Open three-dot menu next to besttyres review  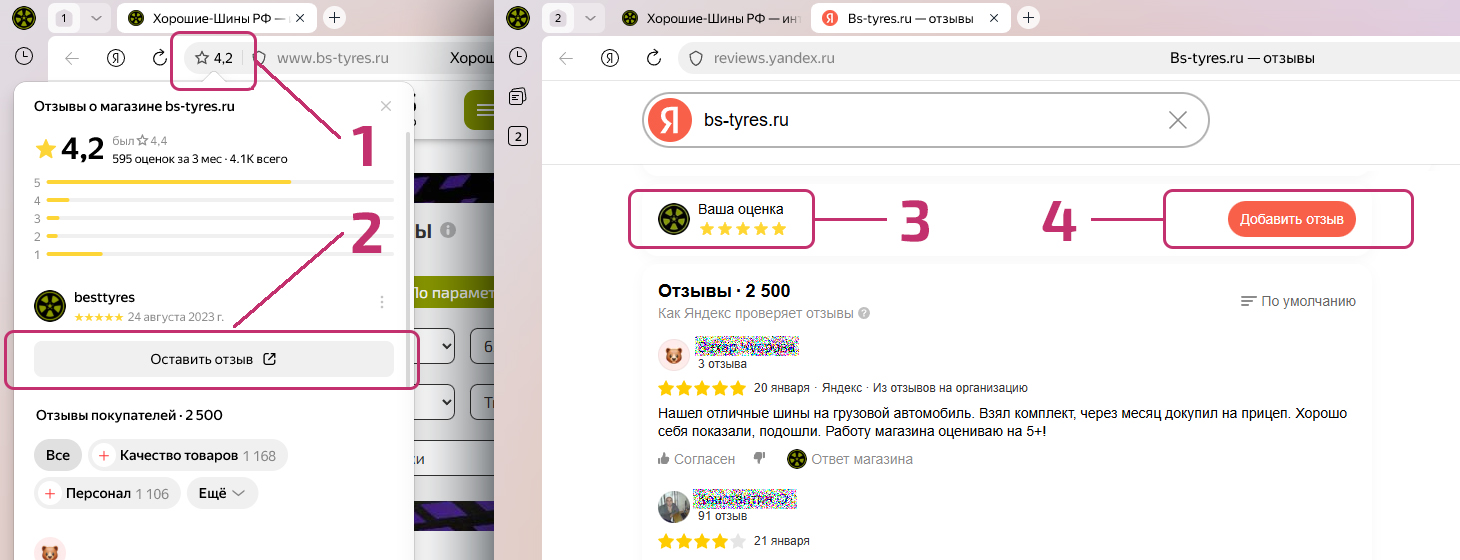tap(381, 302)
